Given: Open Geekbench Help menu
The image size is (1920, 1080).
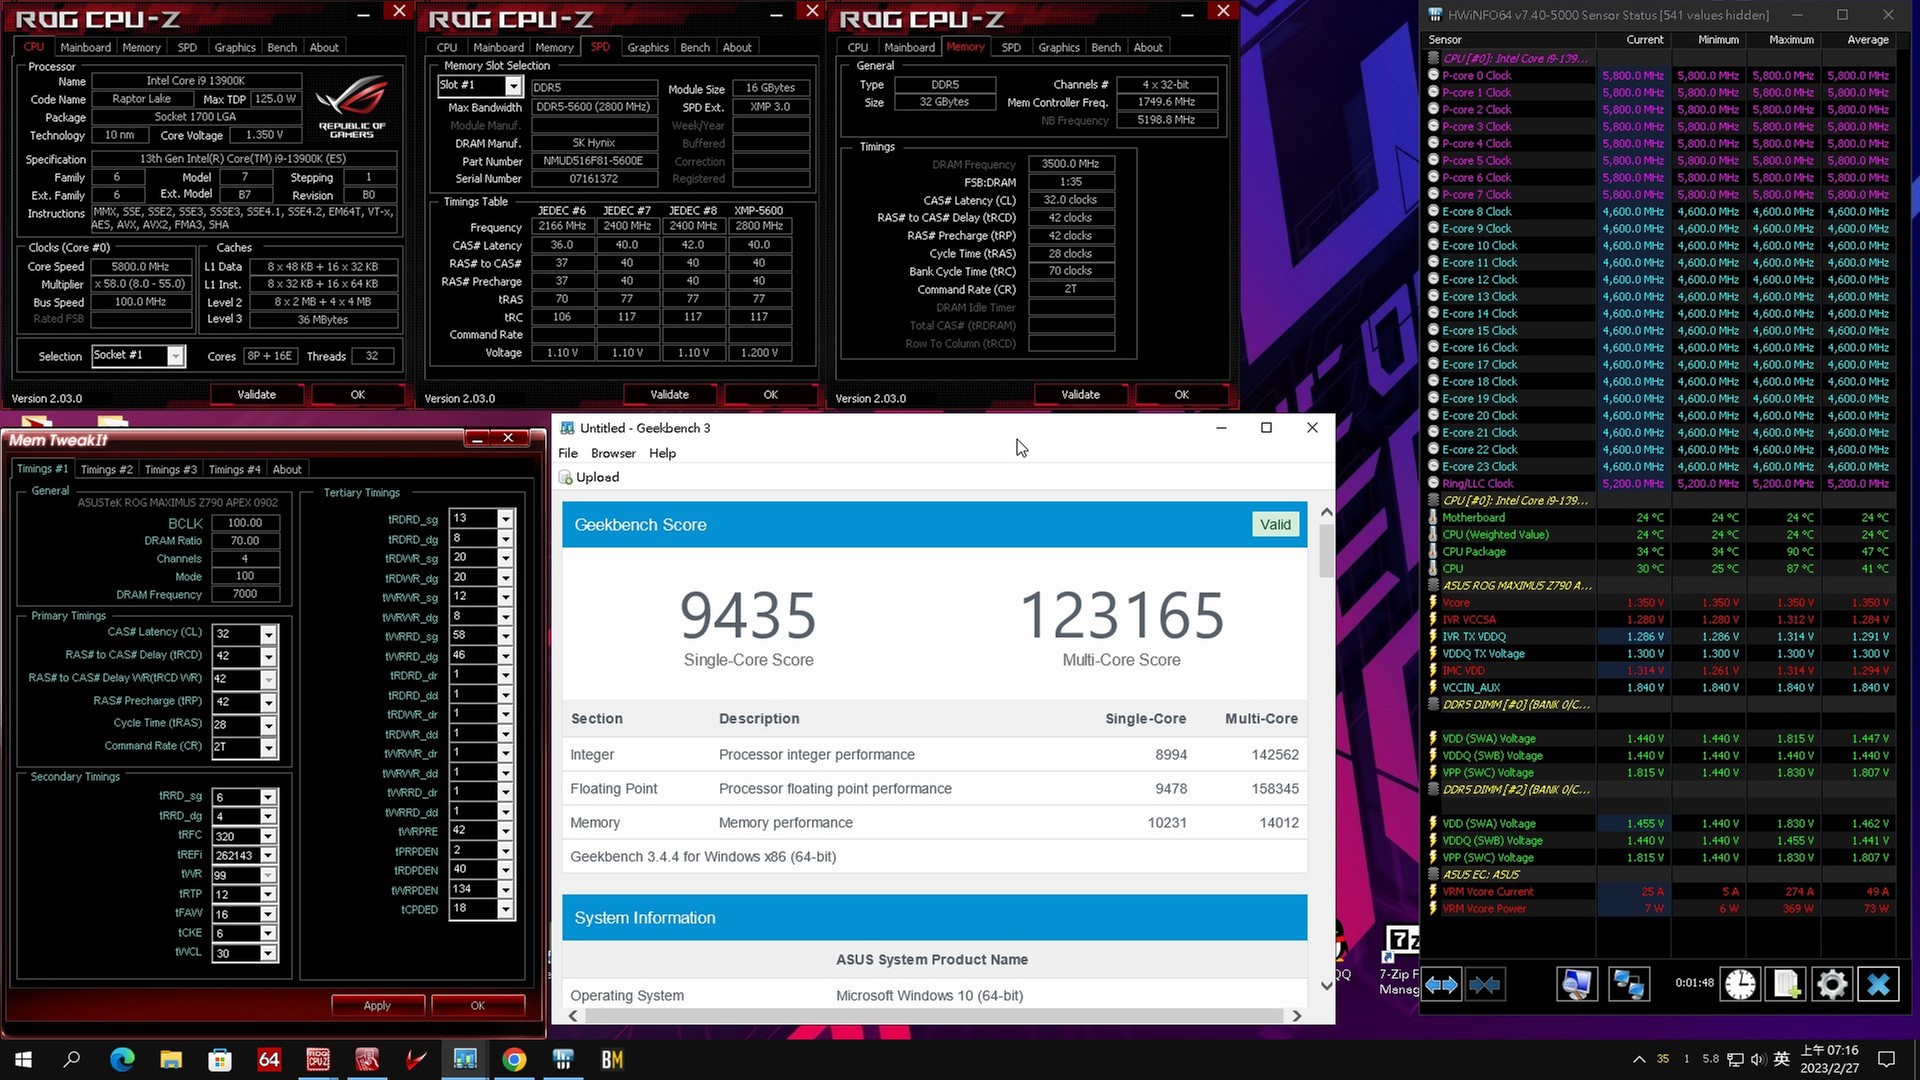Looking at the screenshot, I should click(x=662, y=453).
